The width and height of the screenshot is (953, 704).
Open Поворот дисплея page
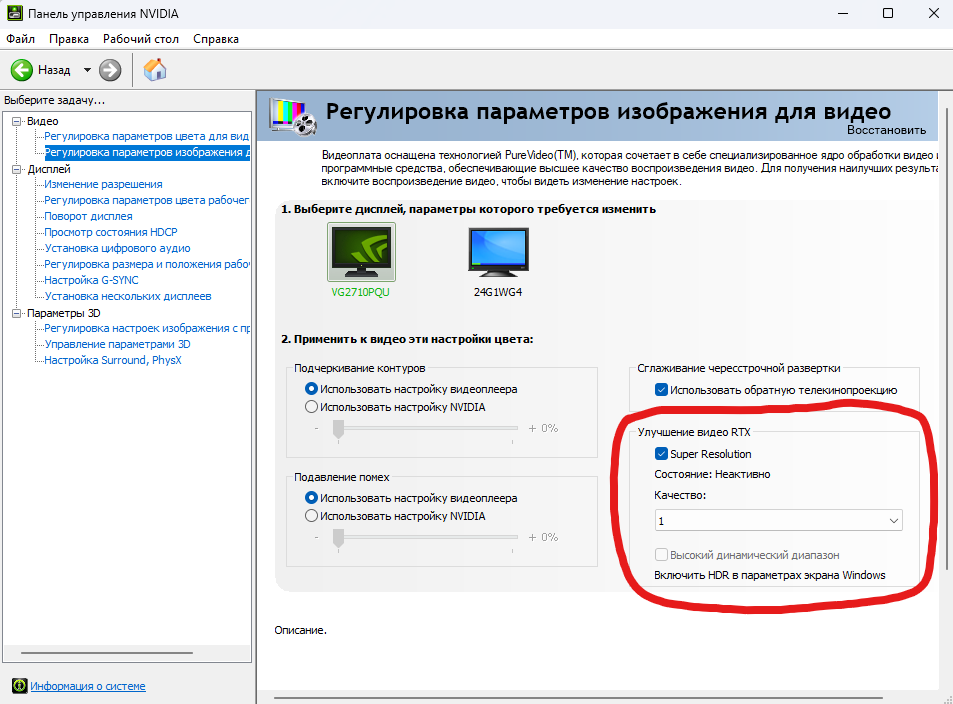pyautogui.click(x=88, y=216)
